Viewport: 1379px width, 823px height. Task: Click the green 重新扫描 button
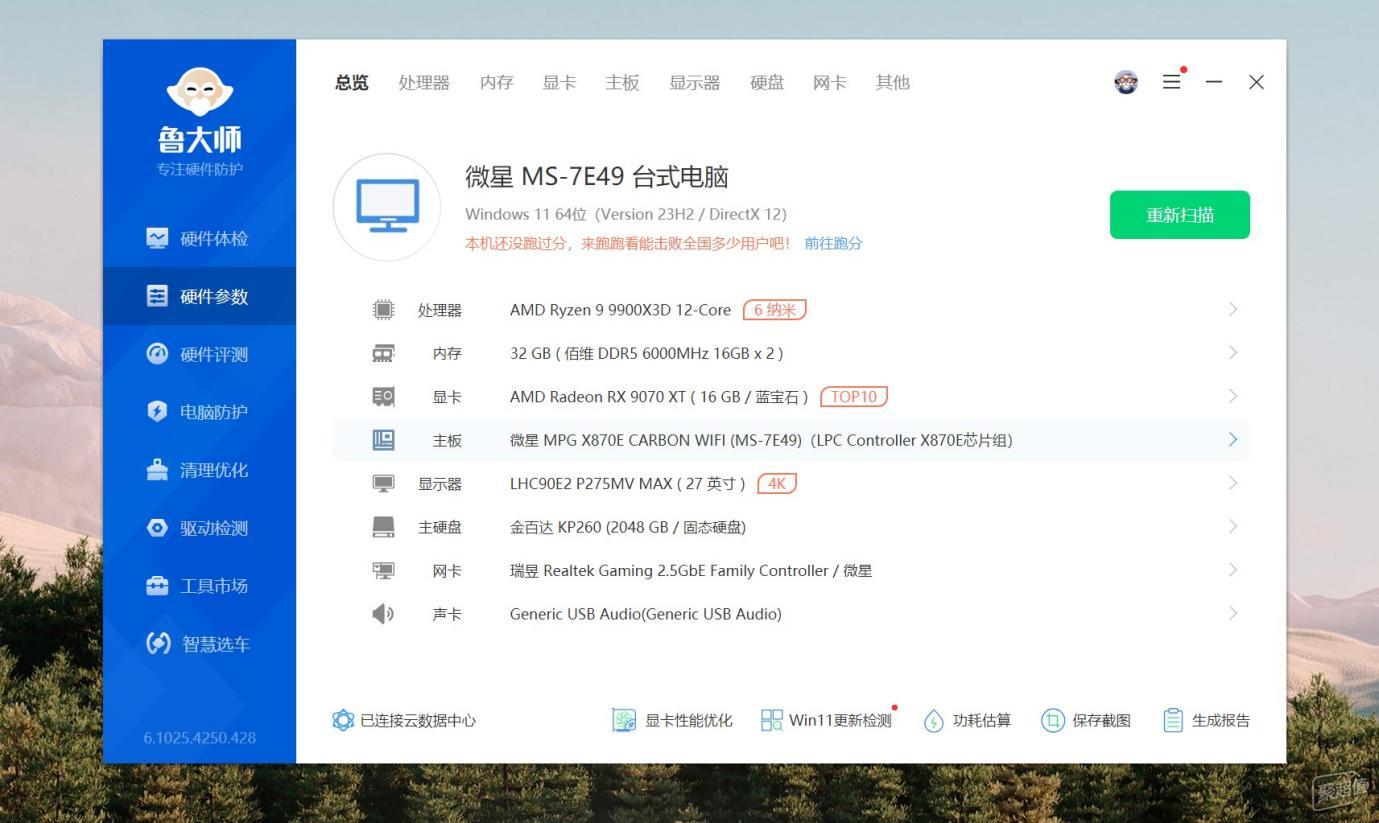1180,215
